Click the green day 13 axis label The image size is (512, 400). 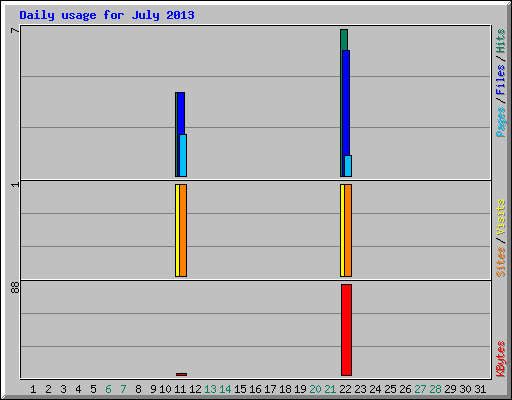pos(210,389)
